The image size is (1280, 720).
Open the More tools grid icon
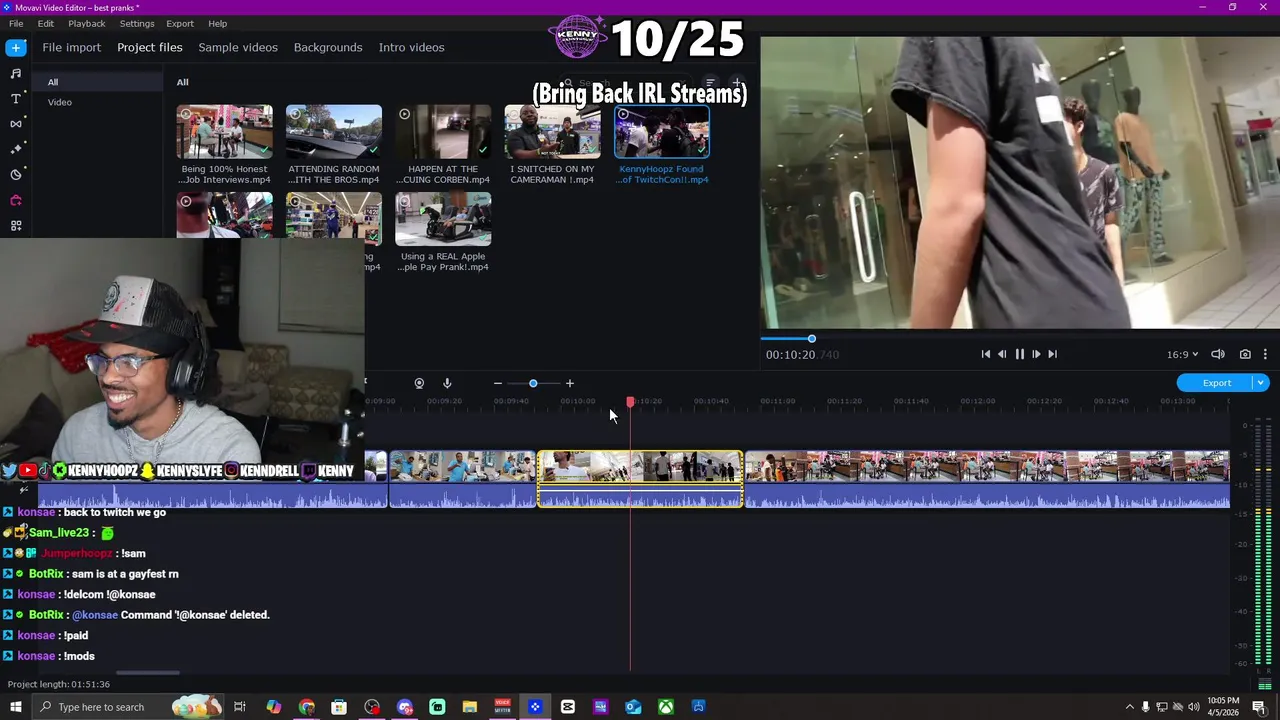pos(16,226)
